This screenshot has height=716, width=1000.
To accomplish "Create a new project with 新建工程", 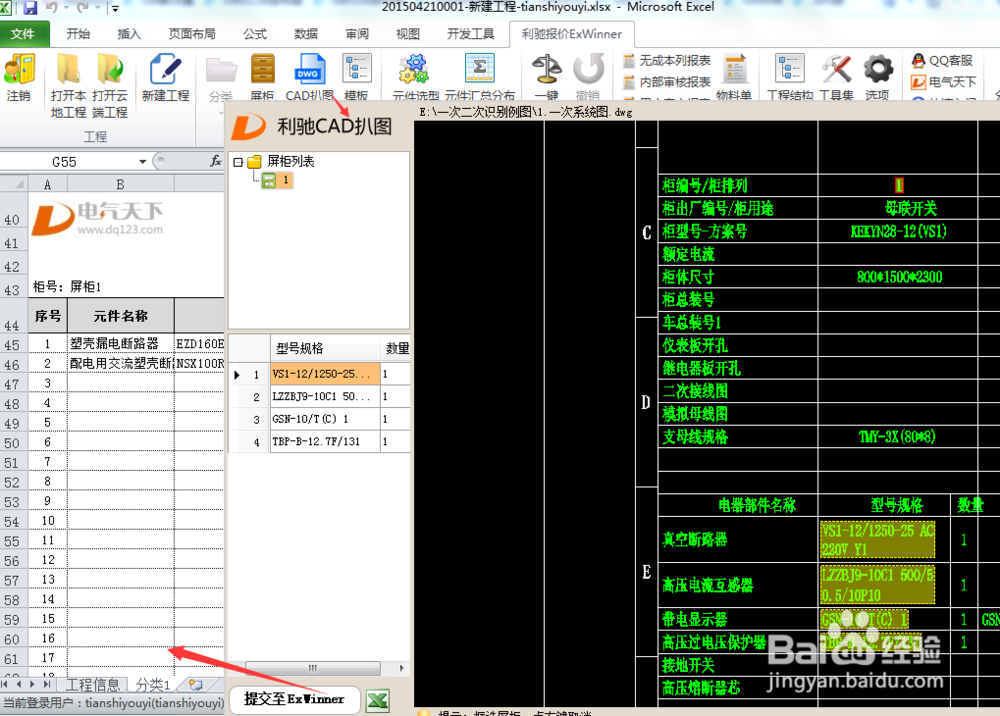I will coord(165,78).
